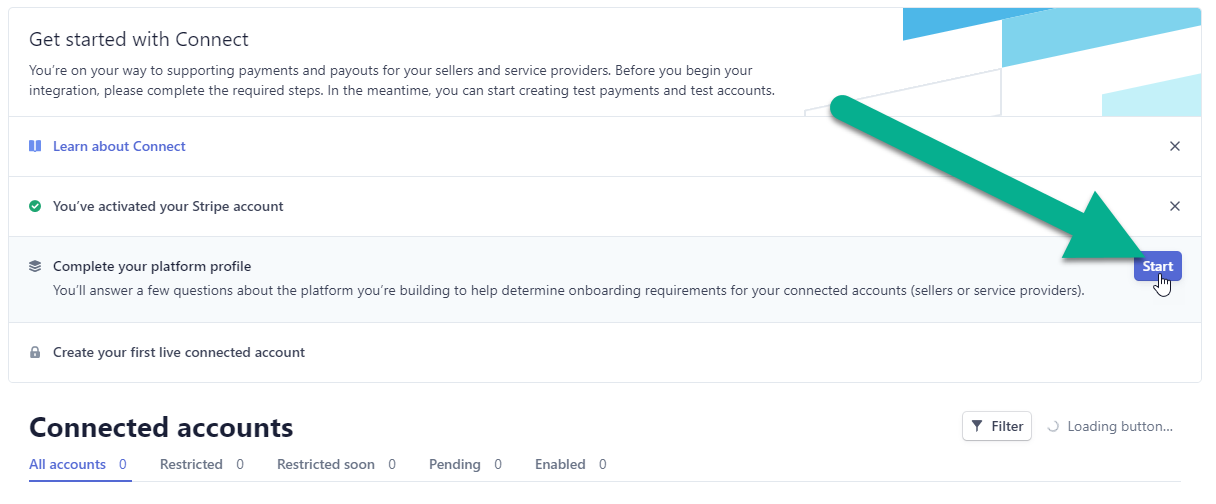This screenshot has width=1216, height=504.
Task: Select the All accounts tab
Action: coord(80,464)
